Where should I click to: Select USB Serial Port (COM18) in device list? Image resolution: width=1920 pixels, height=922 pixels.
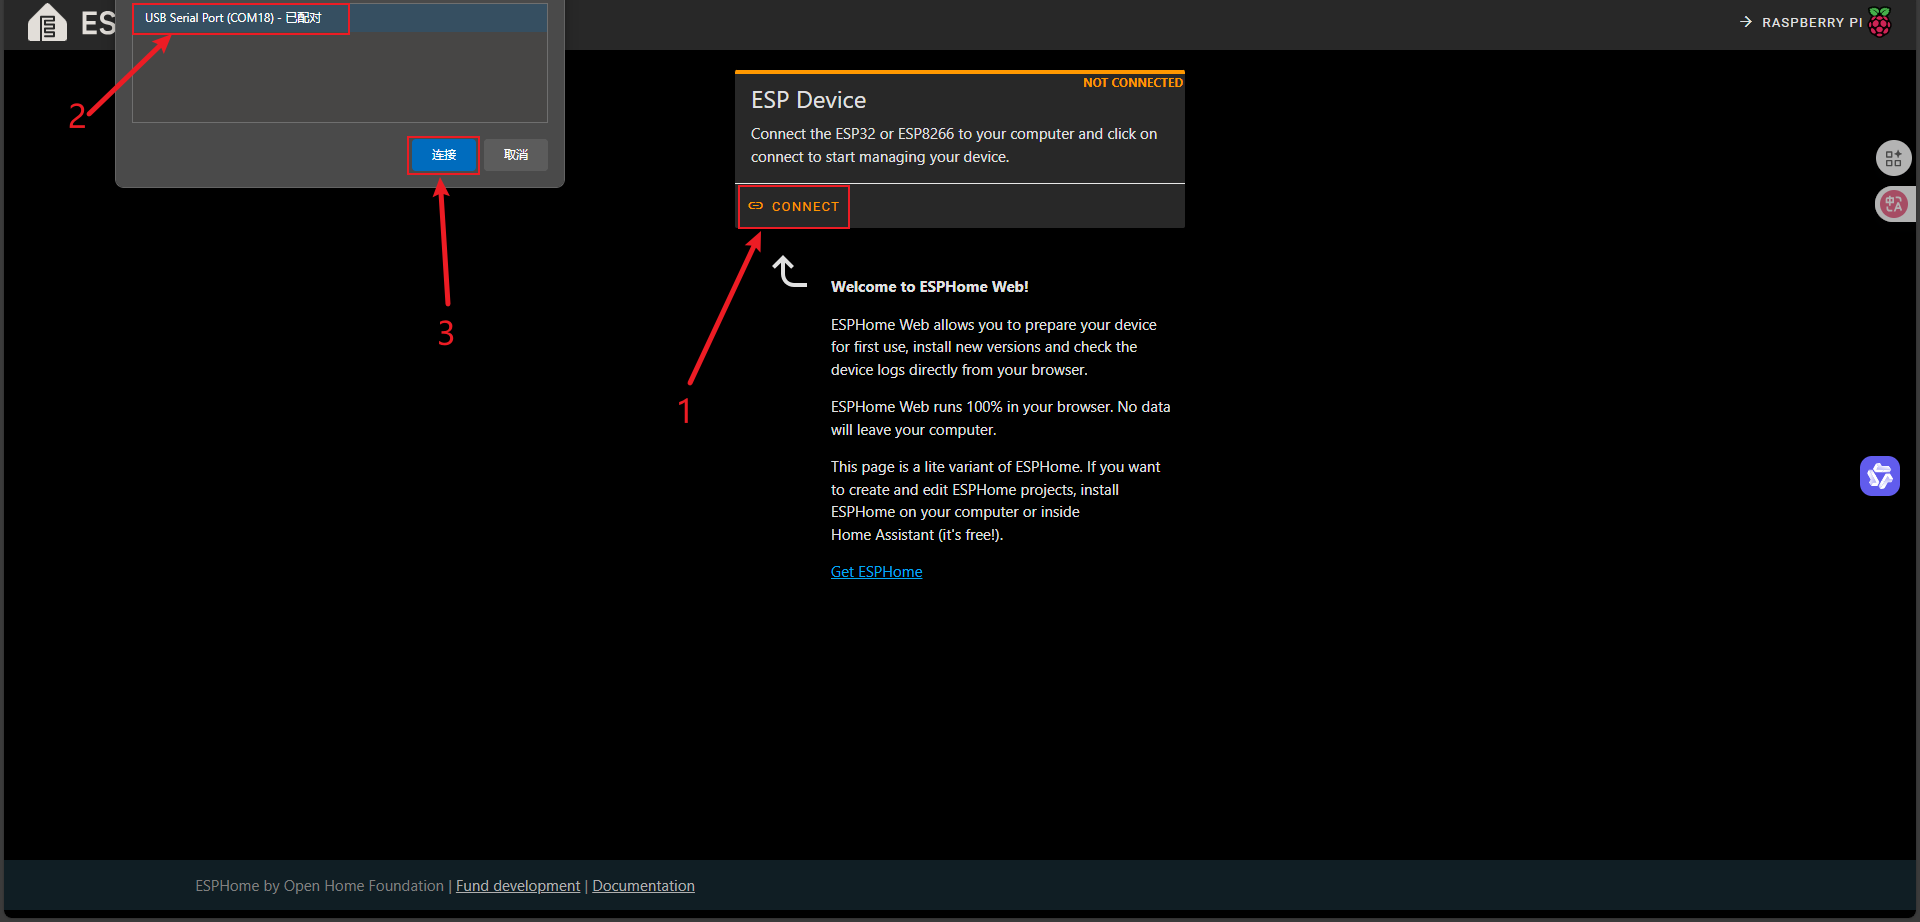pos(339,18)
